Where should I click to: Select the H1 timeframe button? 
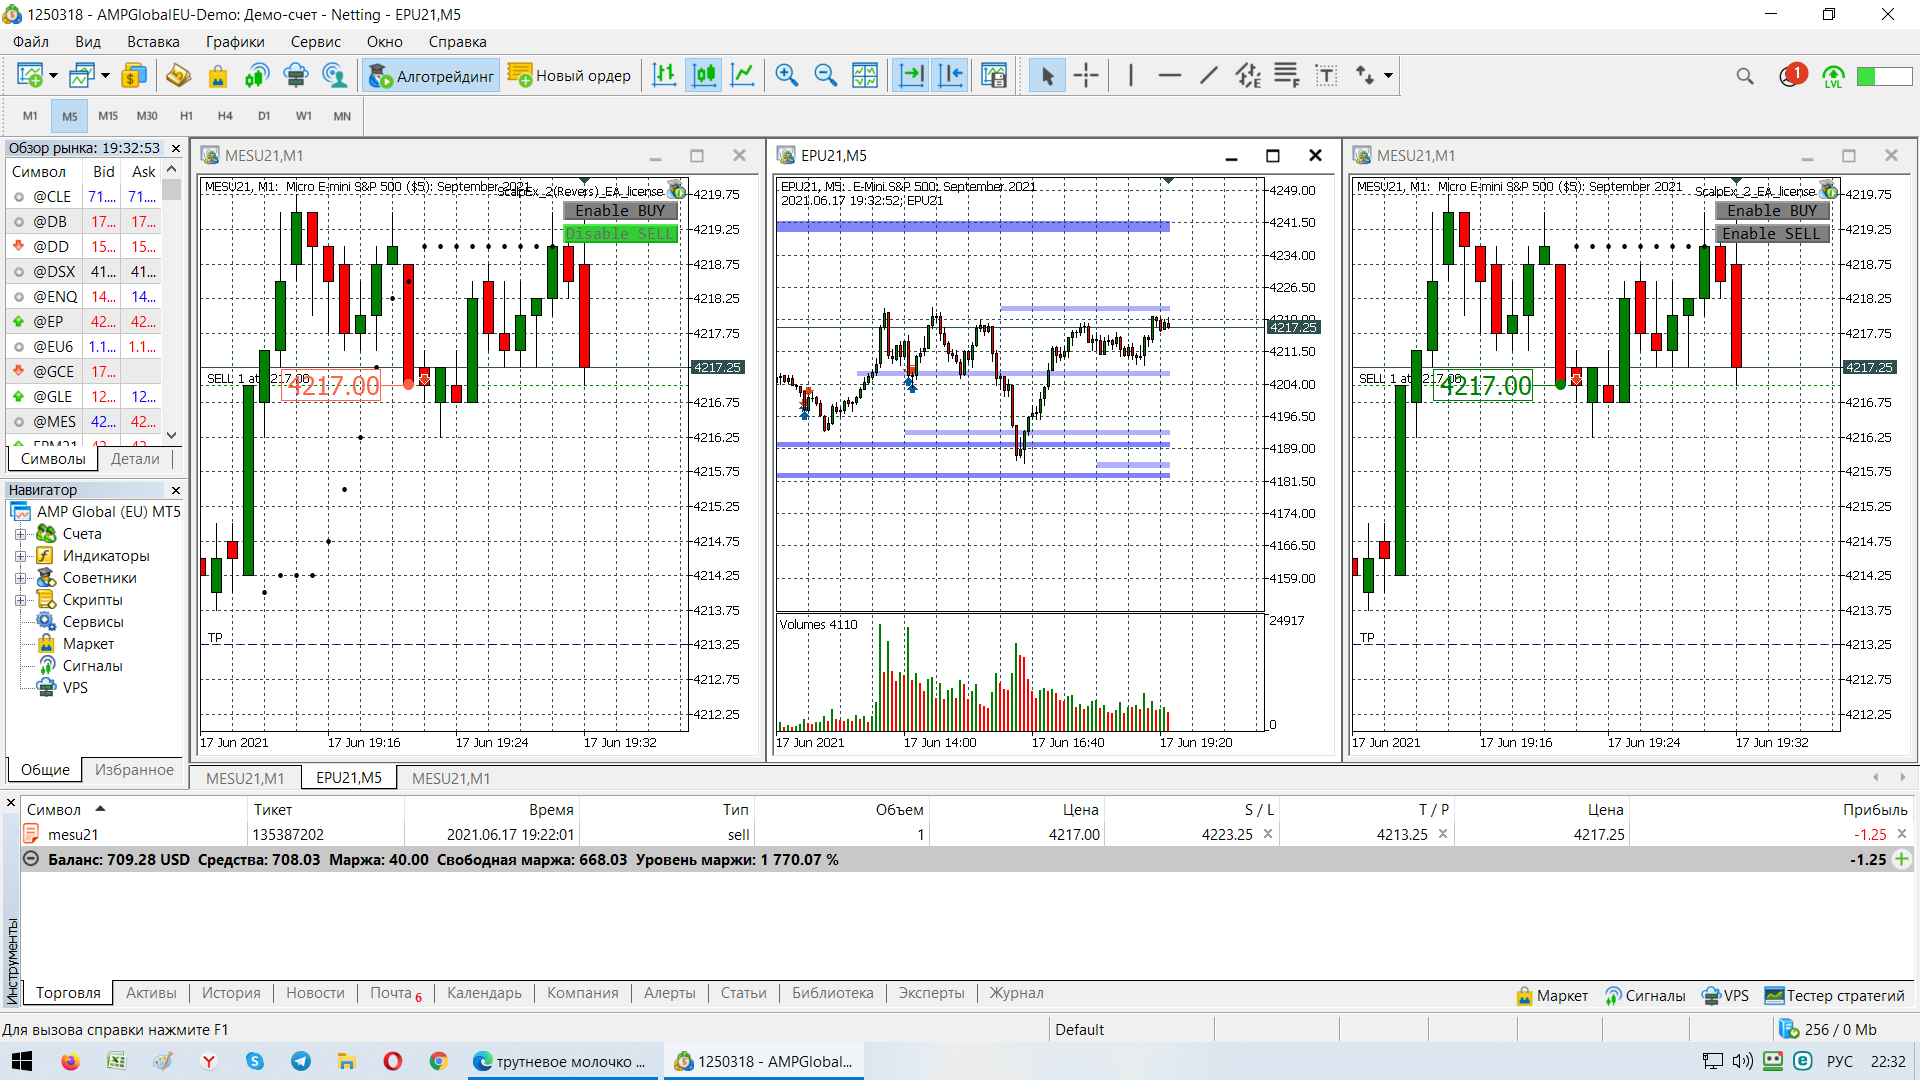tap(186, 116)
